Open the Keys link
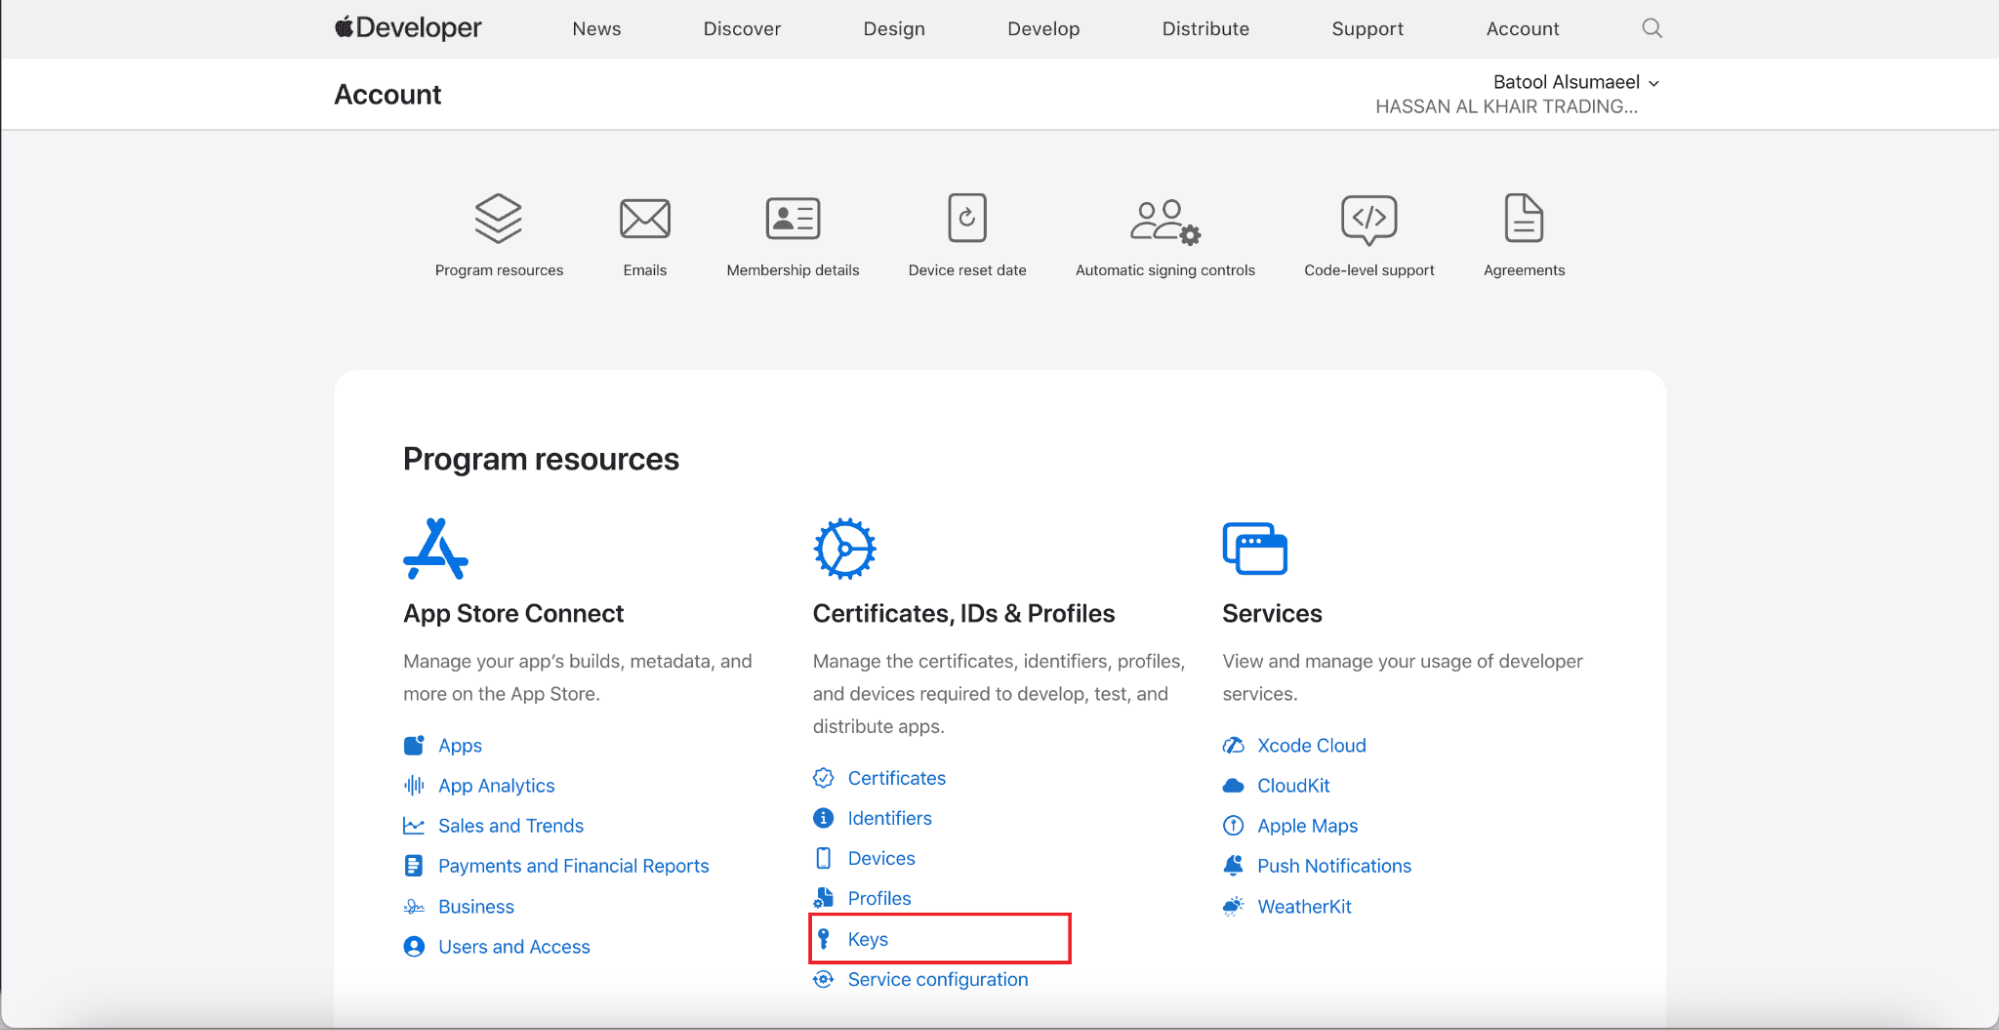Viewport: 1999px width, 1030px height. 867,939
